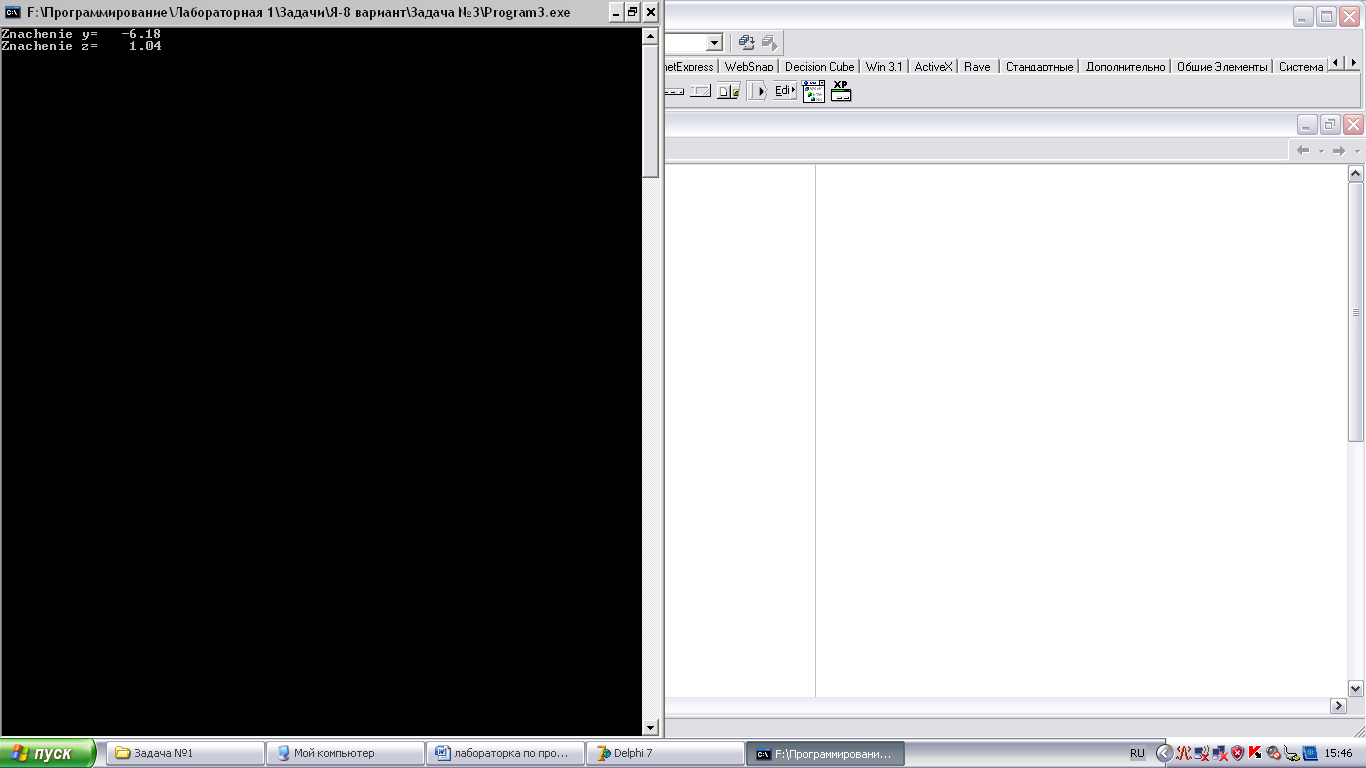Switch to the Win 3.1 palette tab
Viewport: 1366px width, 768px height.
click(884, 66)
